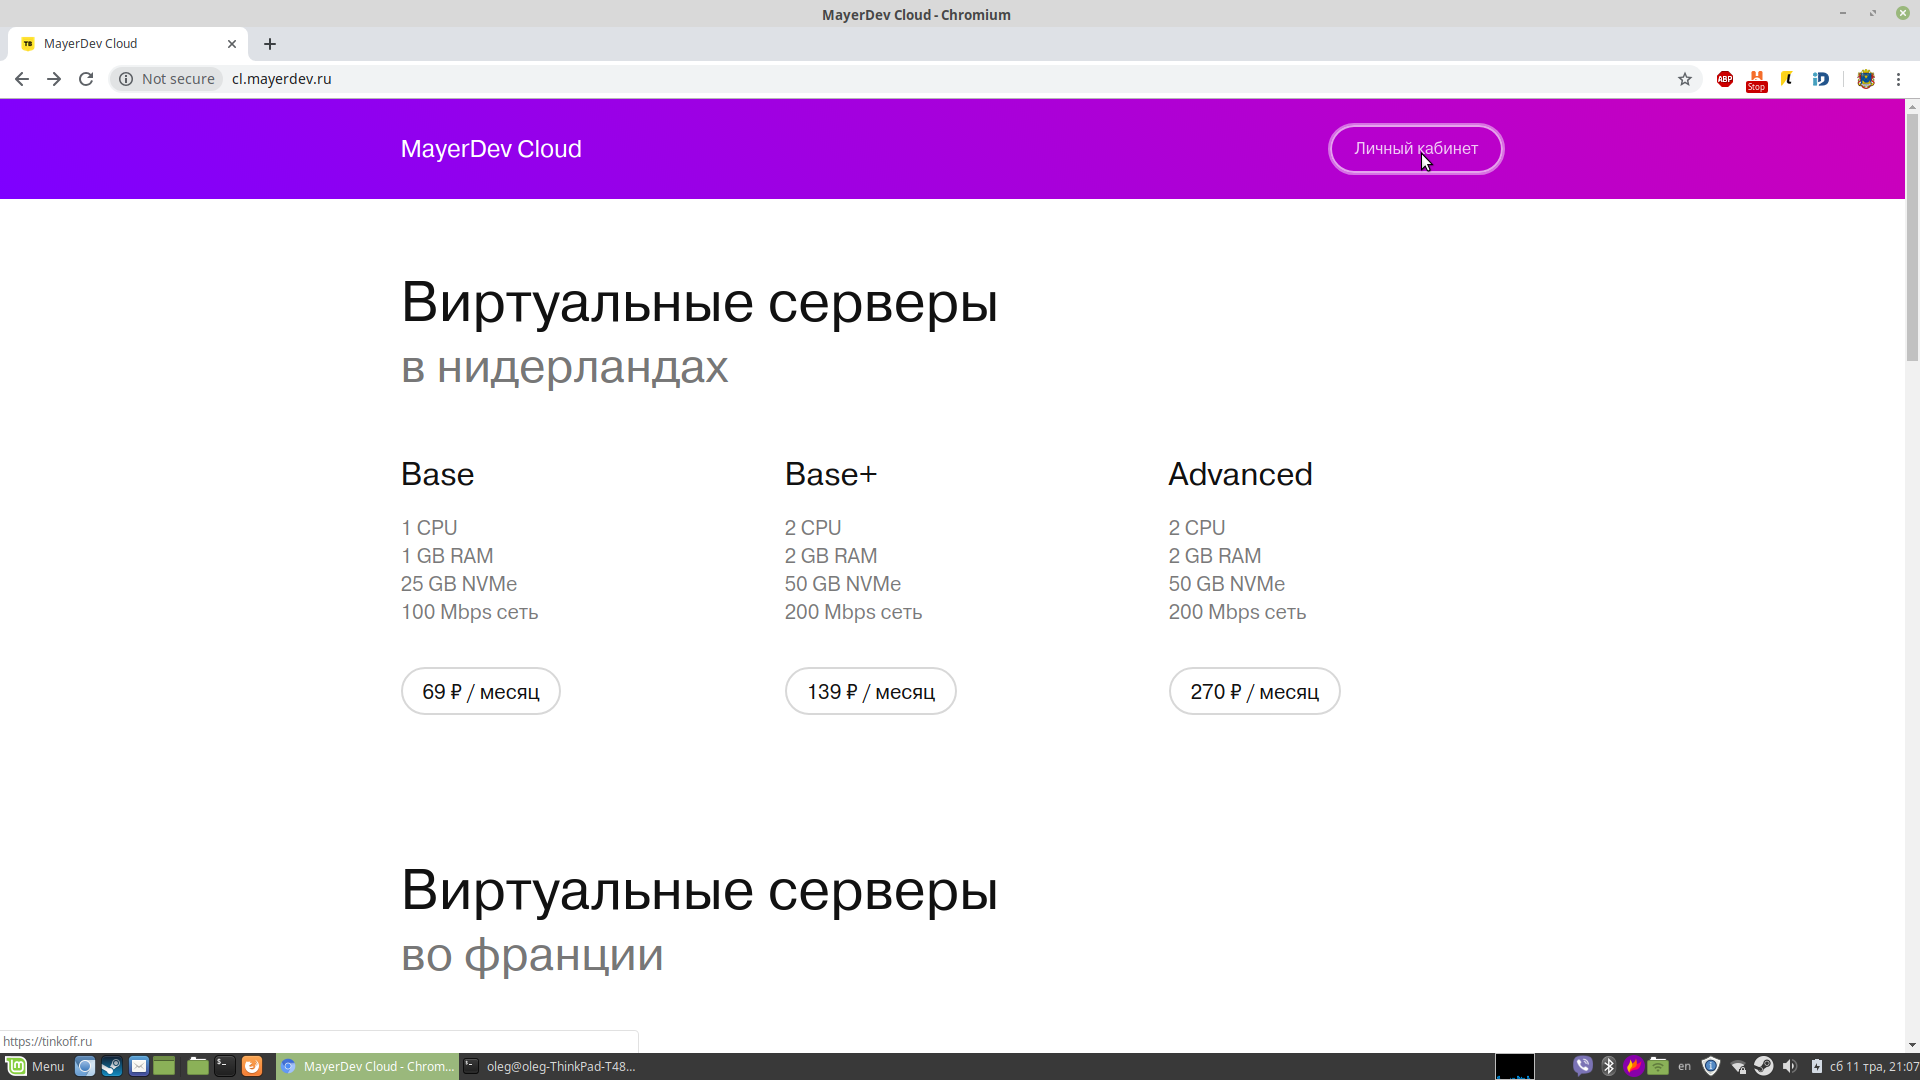Click the Adblock Plus extension icon
Image resolution: width=1920 pixels, height=1080 pixels.
tap(1725, 79)
